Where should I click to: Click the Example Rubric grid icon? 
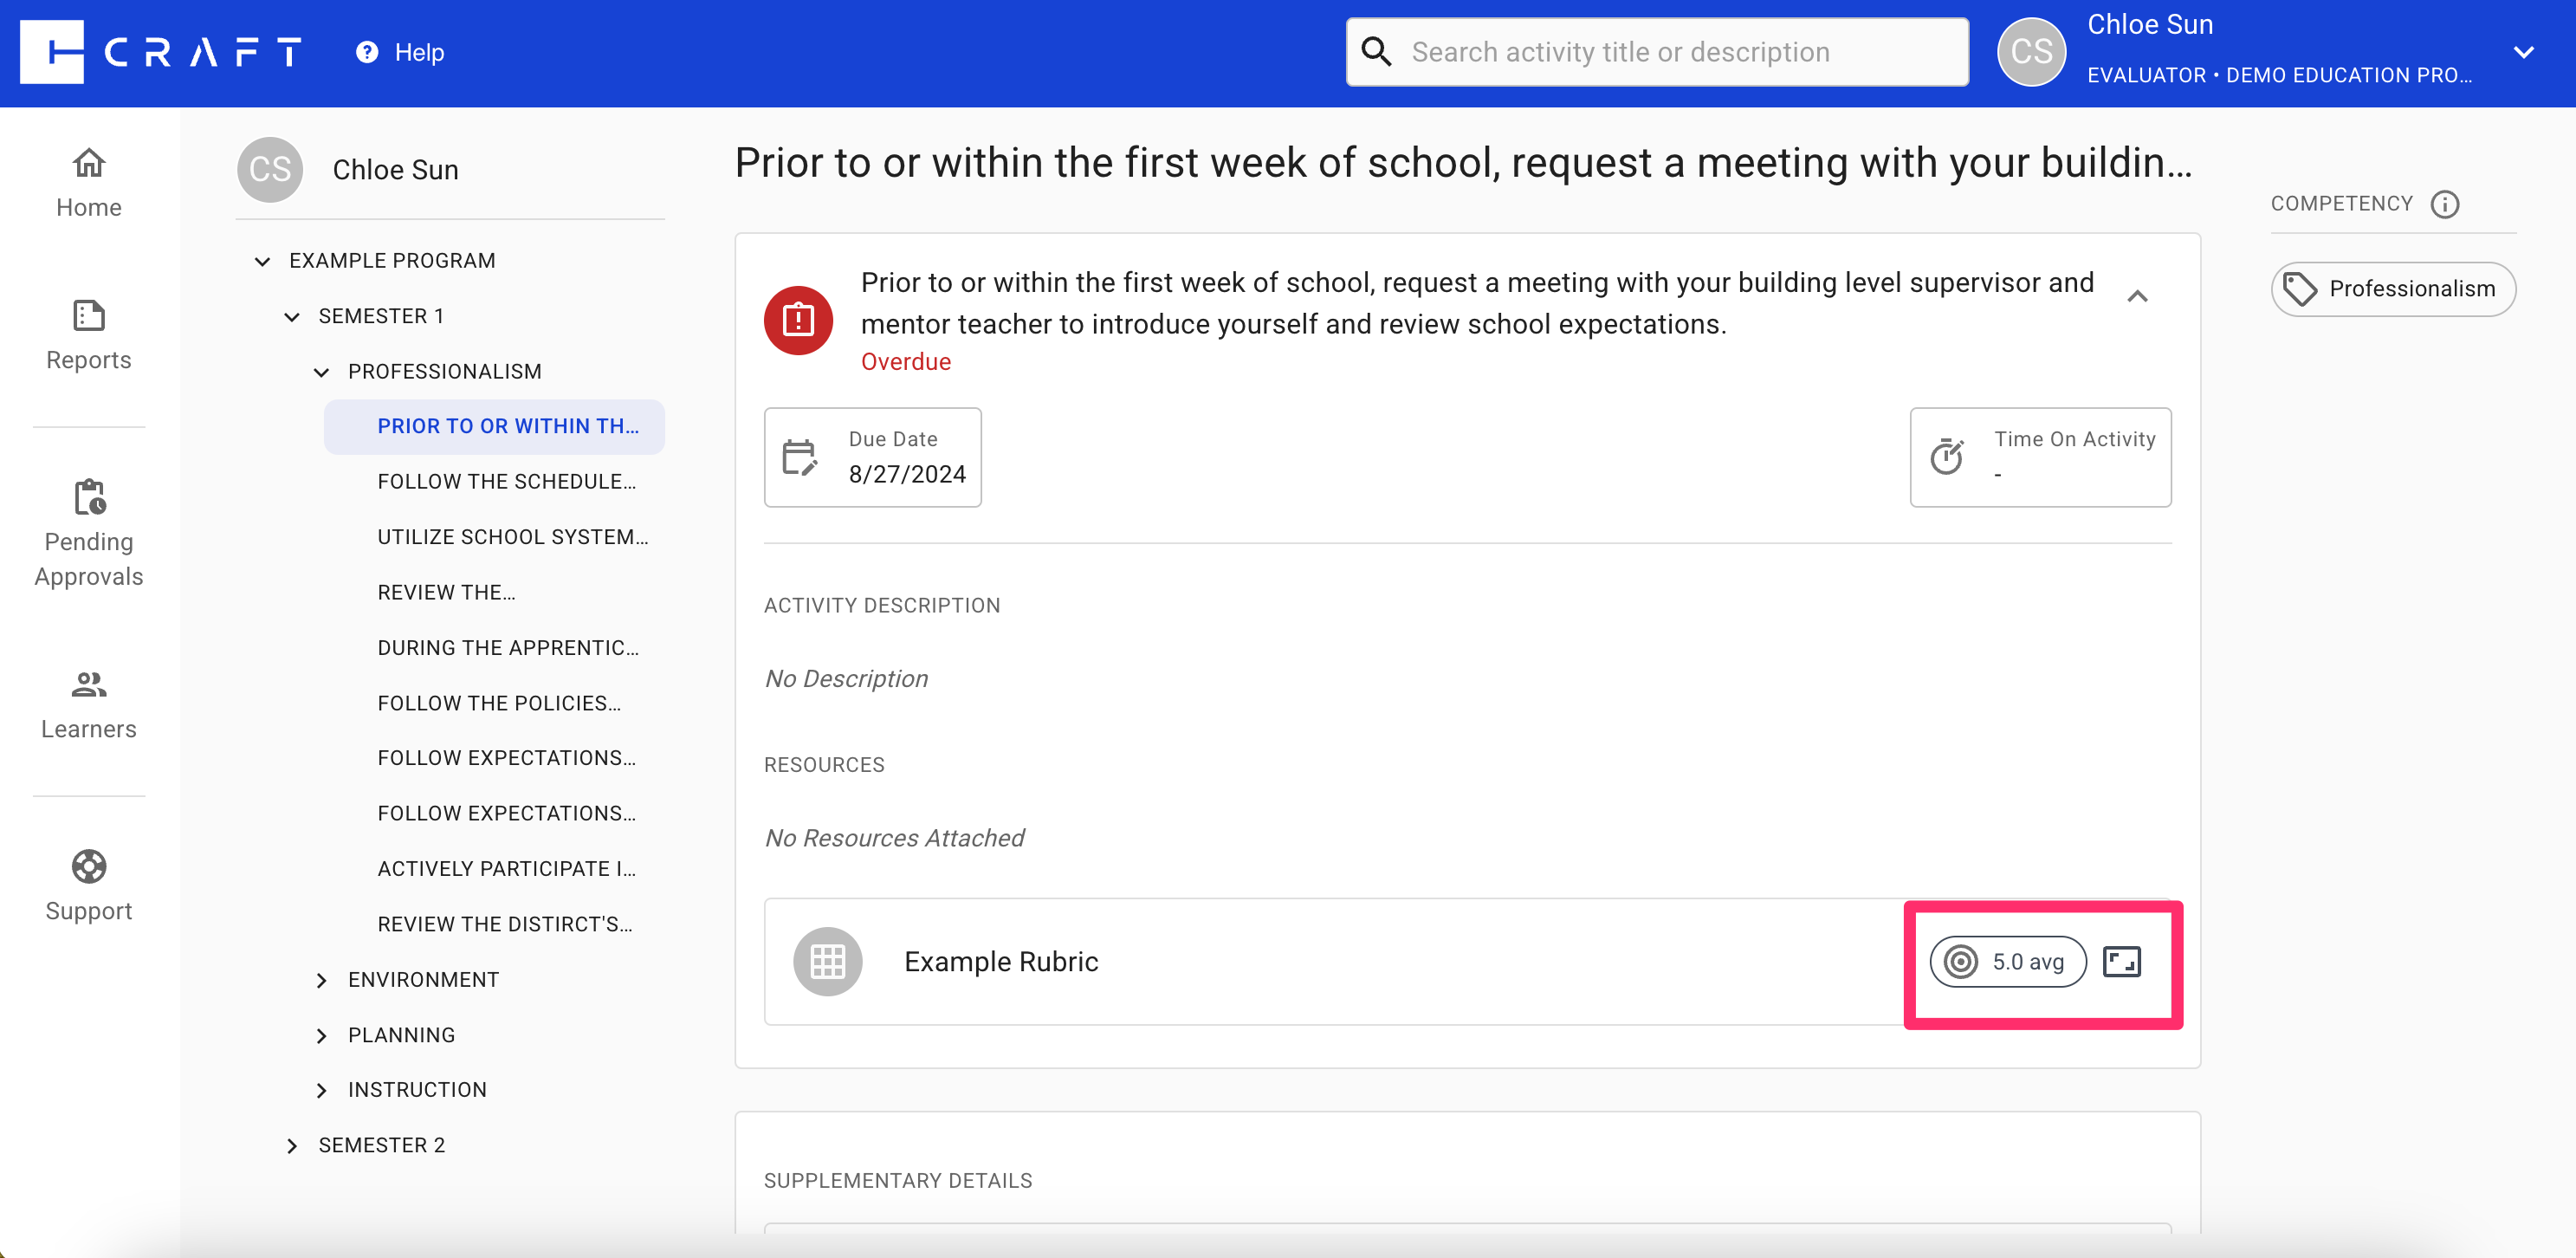point(827,961)
